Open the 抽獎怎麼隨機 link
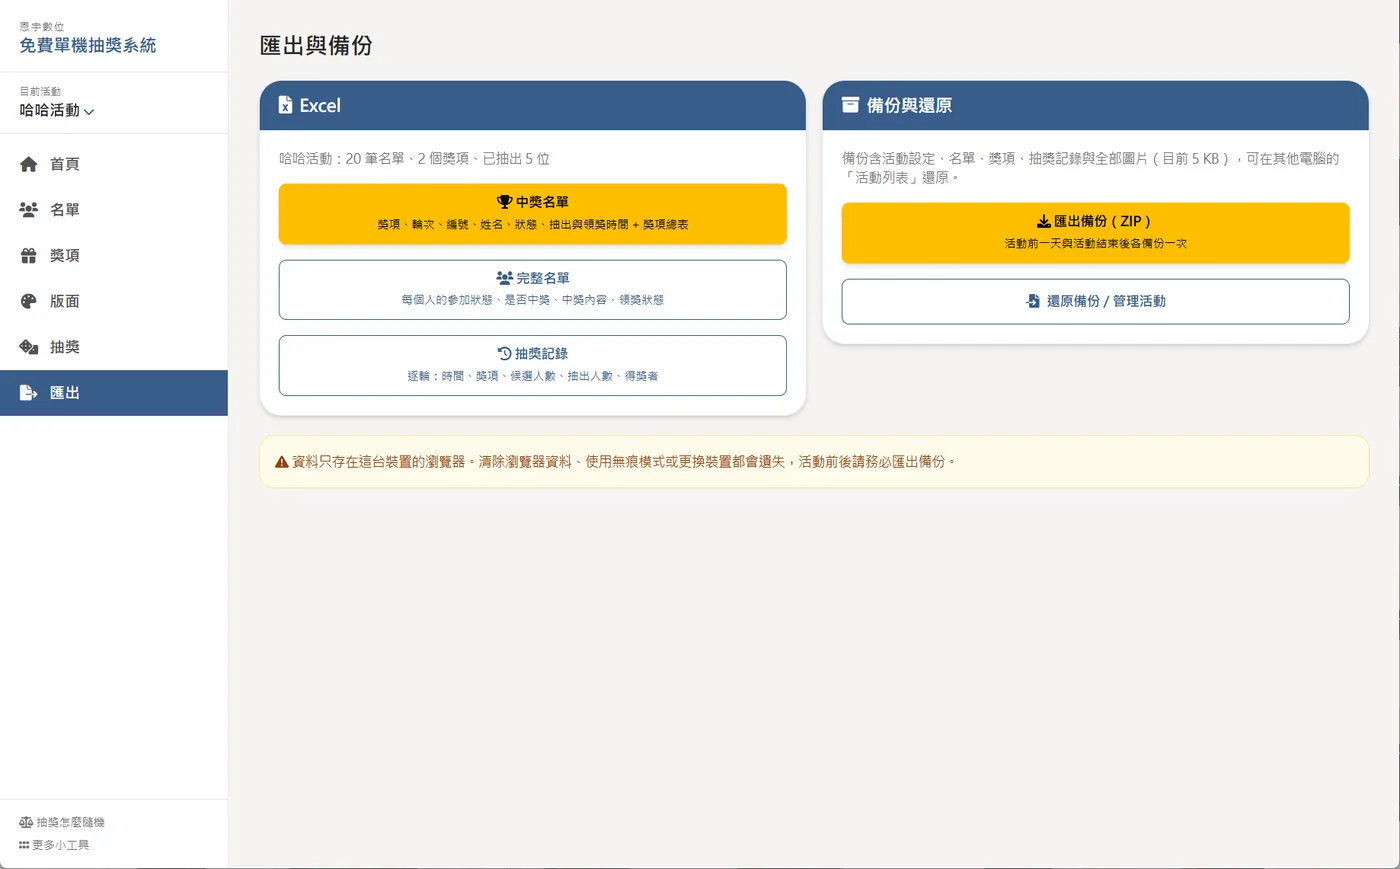The height and width of the screenshot is (869, 1400). pyautogui.click(x=62, y=822)
